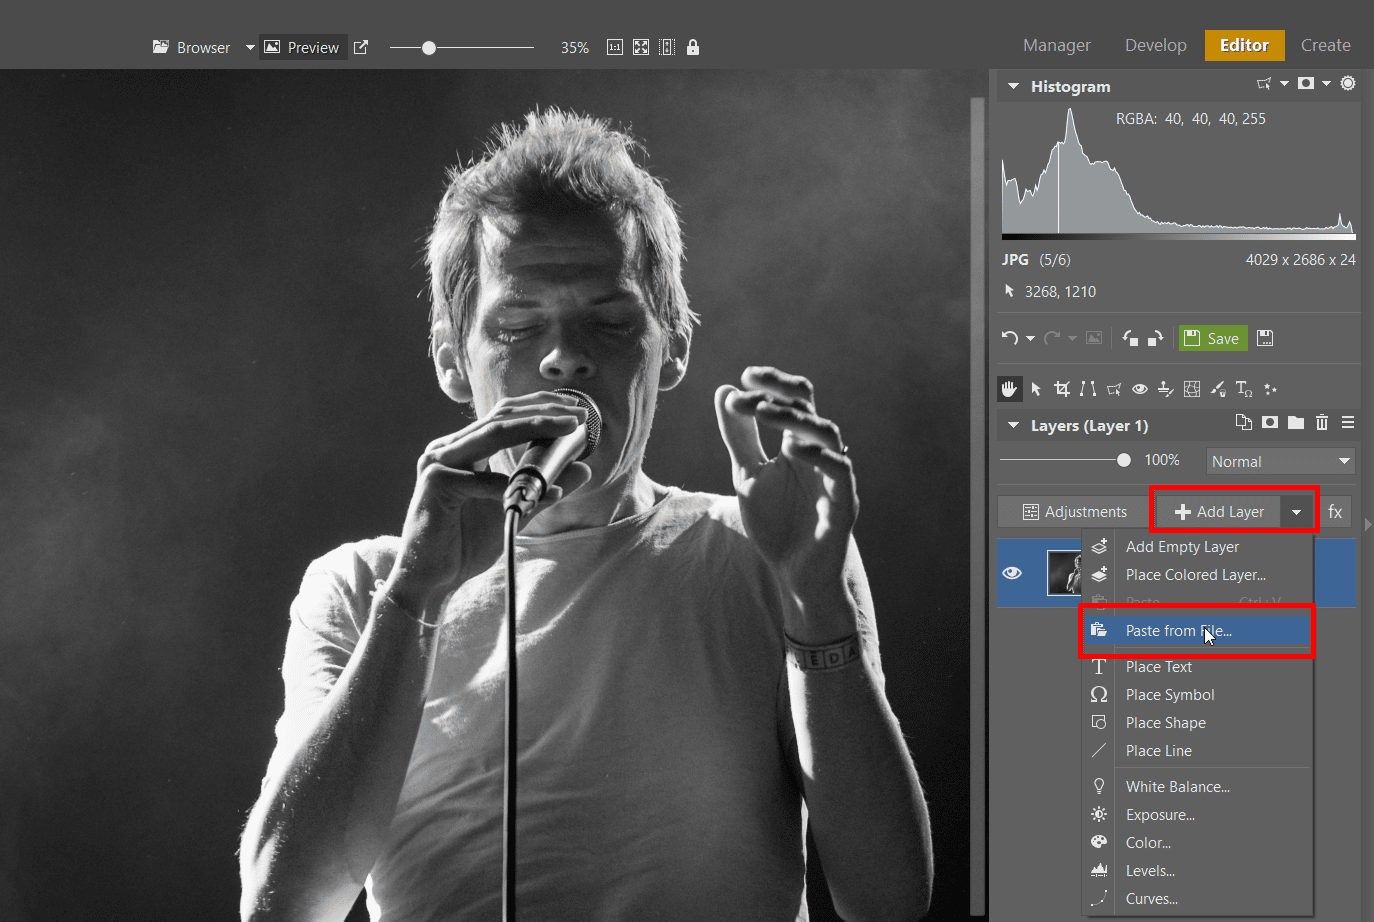Image resolution: width=1374 pixels, height=922 pixels.
Task: Click the Save As floppy icon
Action: pyautogui.click(x=1265, y=338)
